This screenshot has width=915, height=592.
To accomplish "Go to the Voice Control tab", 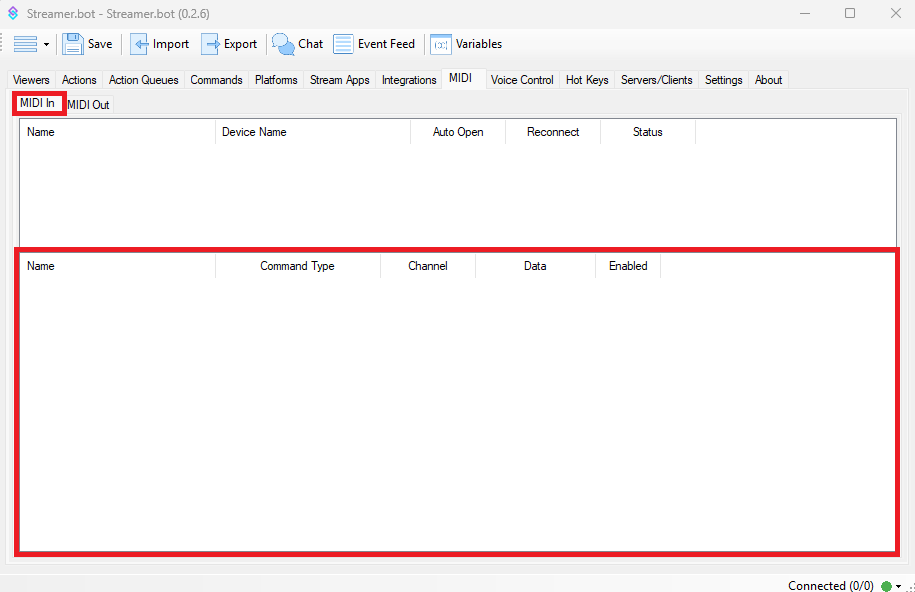I will click(x=522, y=80).
